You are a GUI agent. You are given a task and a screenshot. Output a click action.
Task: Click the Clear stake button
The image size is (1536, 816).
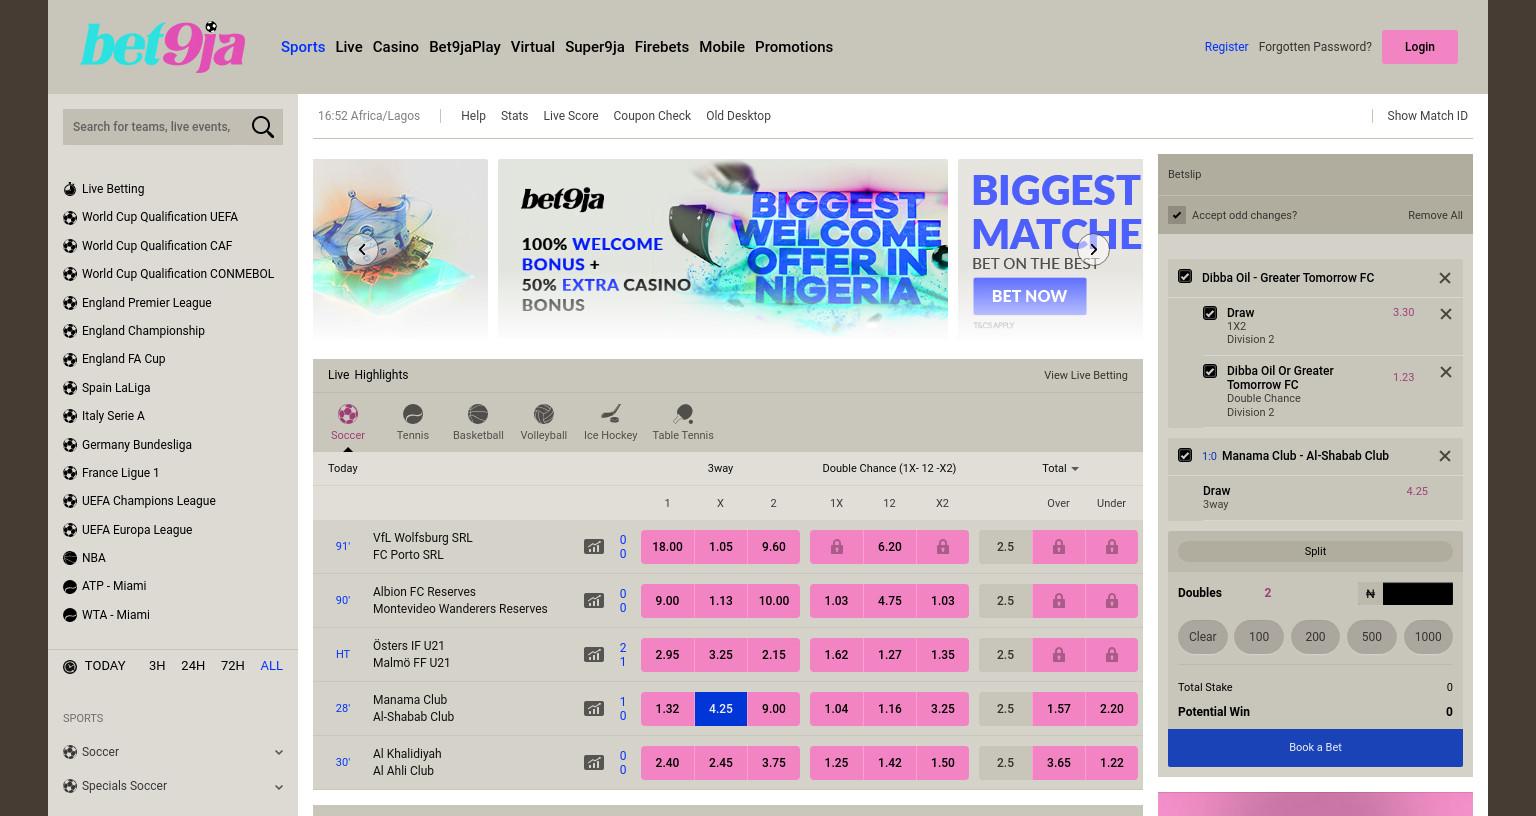coord(1203,637)
